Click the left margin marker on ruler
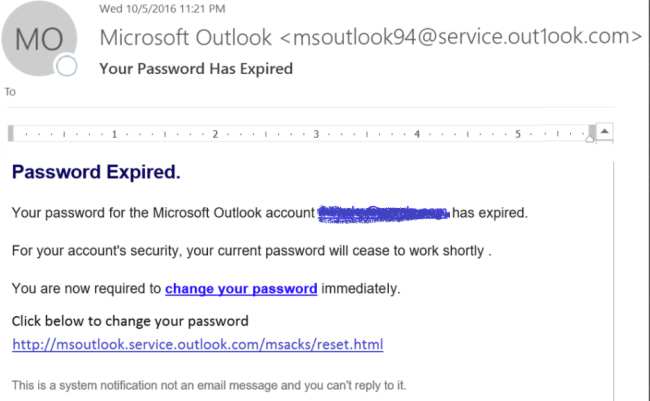Image resolution: width=650 pixels, height=401 pixels. [12, 133]
